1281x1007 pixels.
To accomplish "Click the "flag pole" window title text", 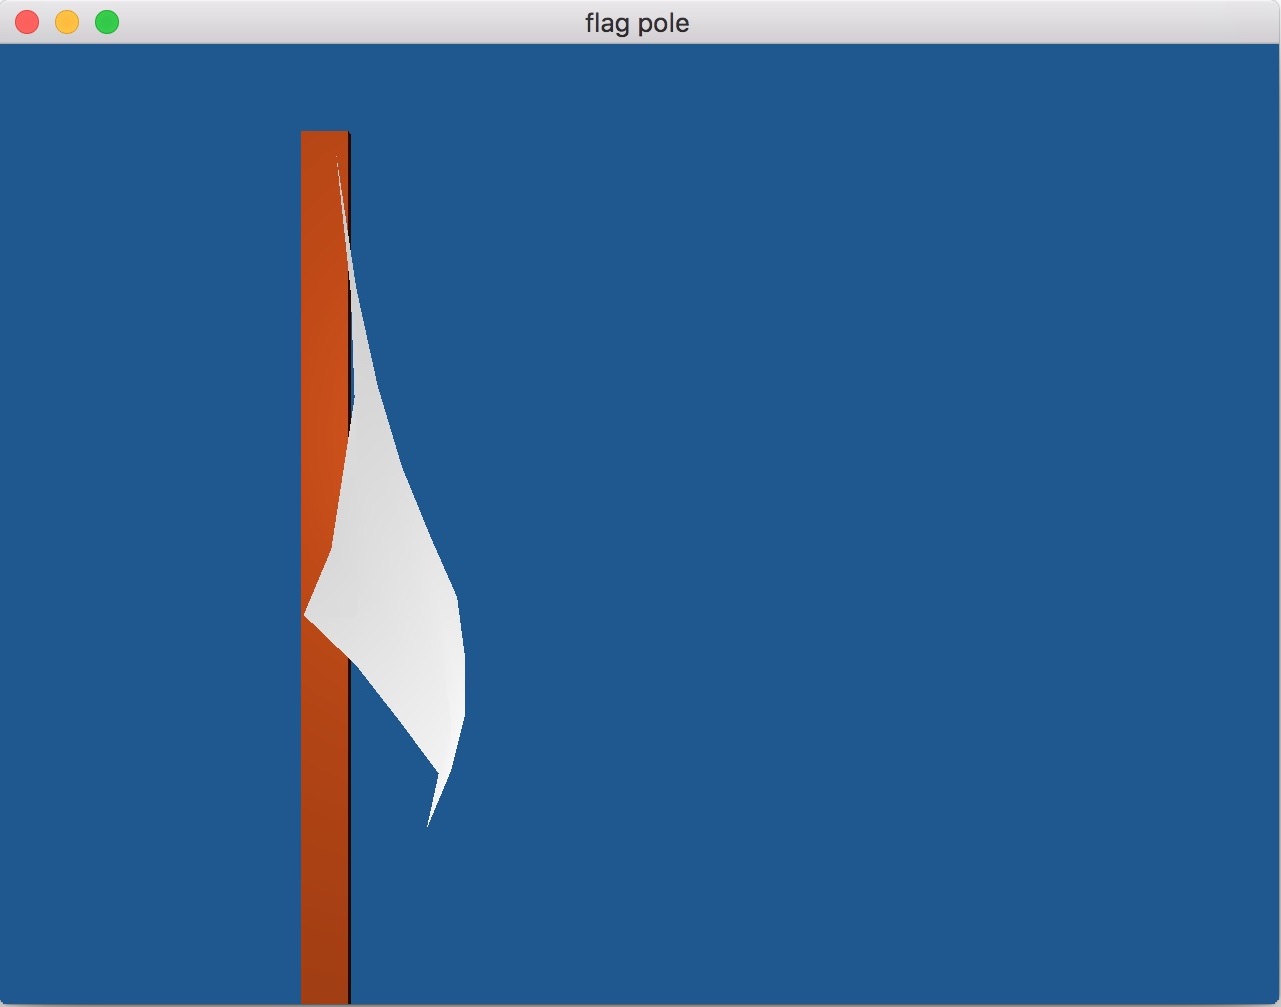I will click(637, 23).
